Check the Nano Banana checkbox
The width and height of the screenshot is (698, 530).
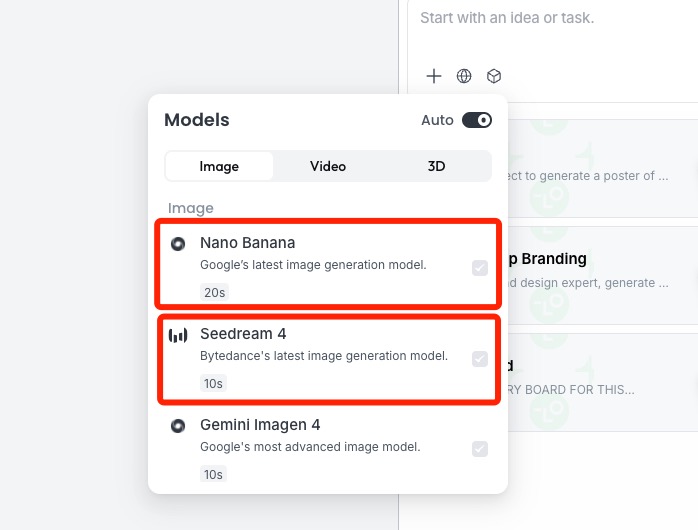[480, 268]
